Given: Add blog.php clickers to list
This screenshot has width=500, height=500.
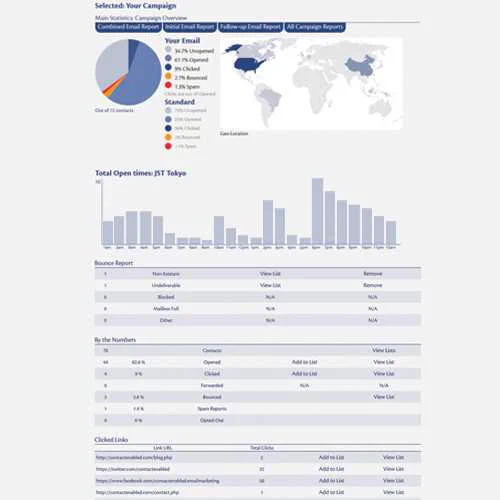Looking at the screenshot, I should [x=331, y=458].
